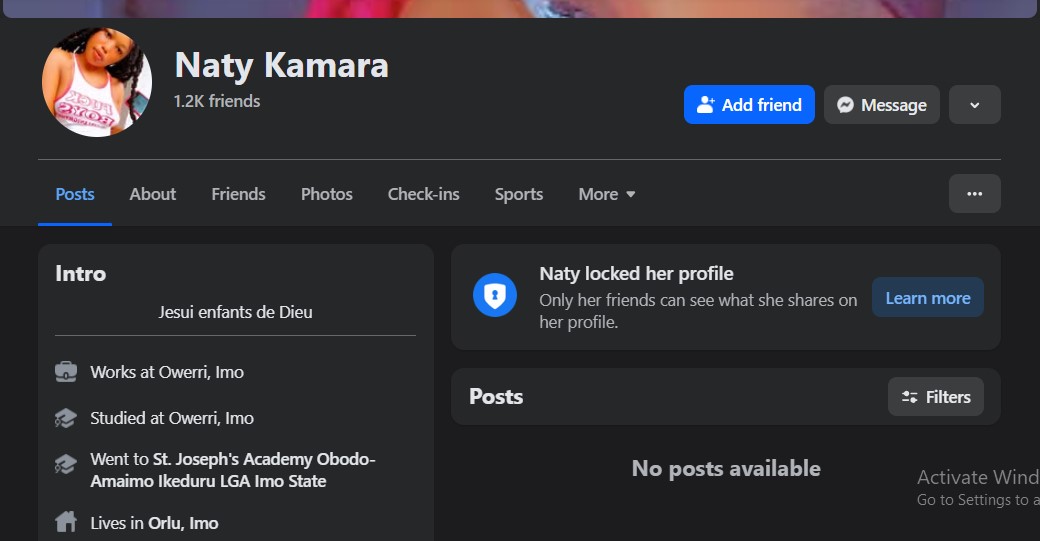Open the Sports tab
Viewport: 1040px width, 541px height.
tap(518, 194)
